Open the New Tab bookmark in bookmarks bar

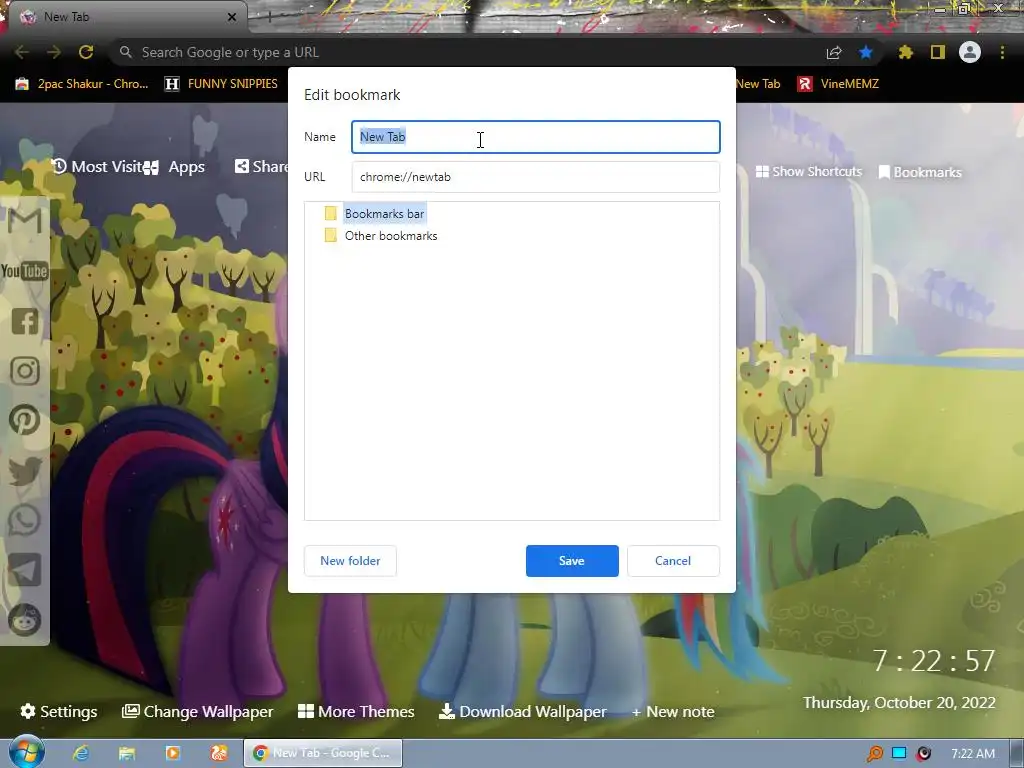758,84
